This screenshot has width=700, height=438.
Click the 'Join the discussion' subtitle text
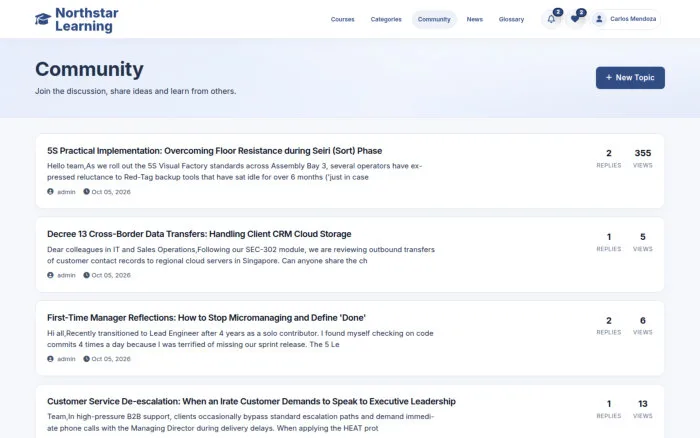click(x=136, y=91)
